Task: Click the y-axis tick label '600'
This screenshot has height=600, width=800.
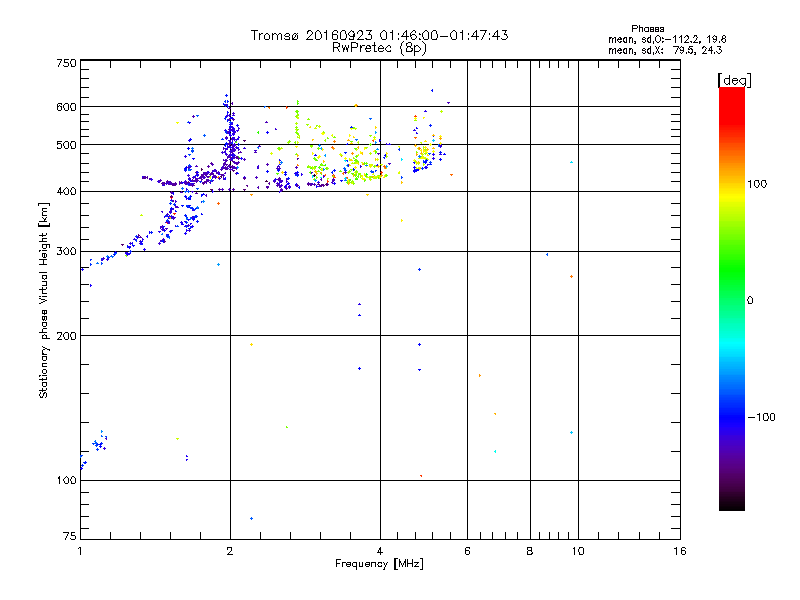Action: (x=66, y=107)
